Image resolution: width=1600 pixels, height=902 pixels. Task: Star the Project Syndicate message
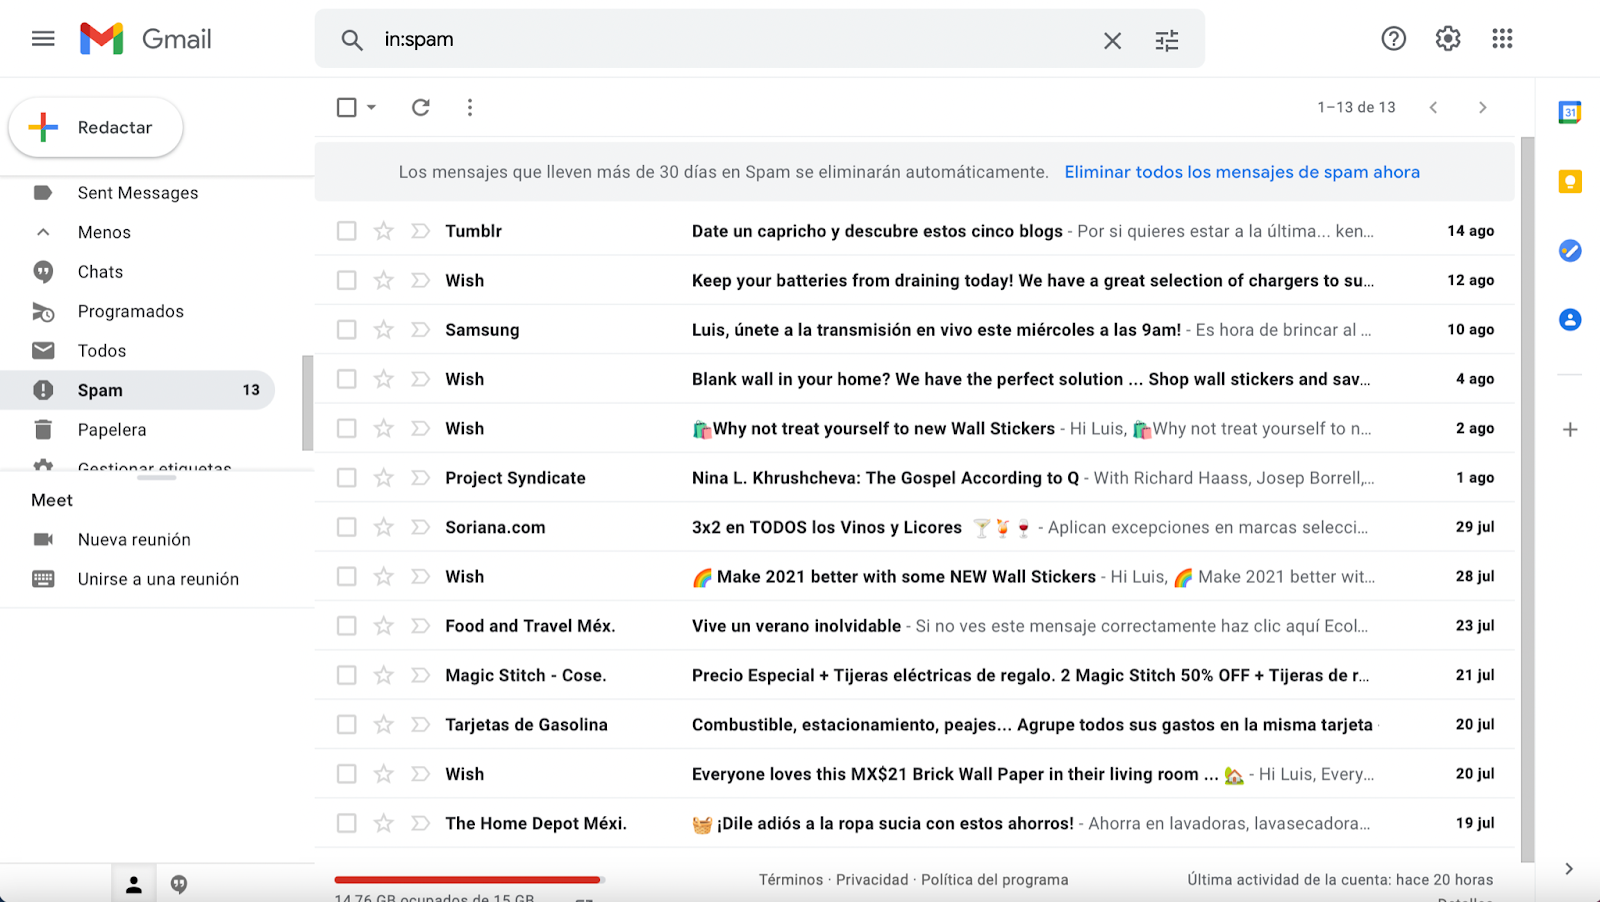pos(383,478)
